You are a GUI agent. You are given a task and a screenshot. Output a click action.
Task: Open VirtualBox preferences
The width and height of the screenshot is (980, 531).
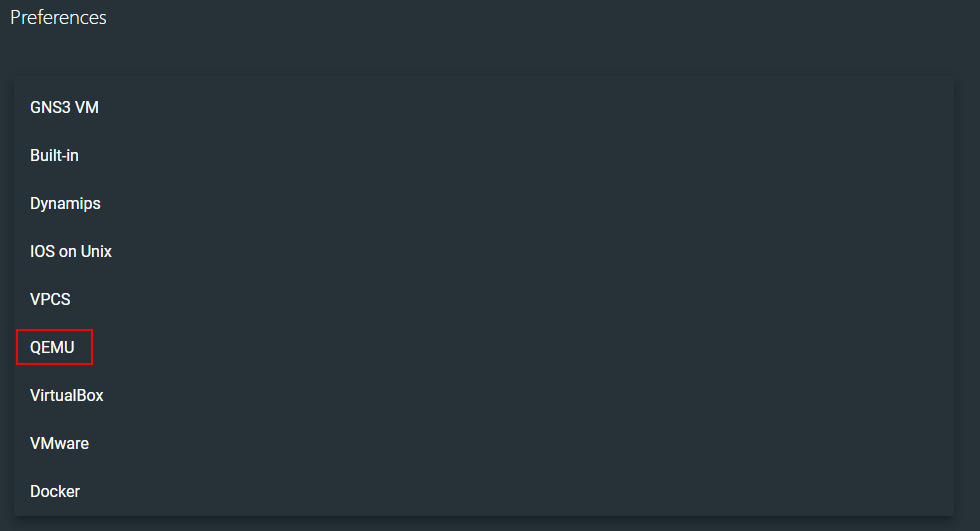(x=66, y=395)
